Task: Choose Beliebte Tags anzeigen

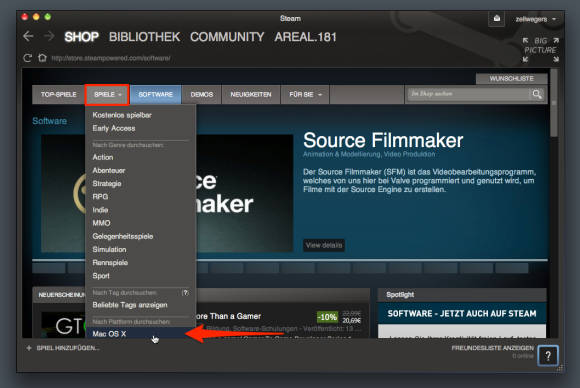Action: tap(130, 305)
